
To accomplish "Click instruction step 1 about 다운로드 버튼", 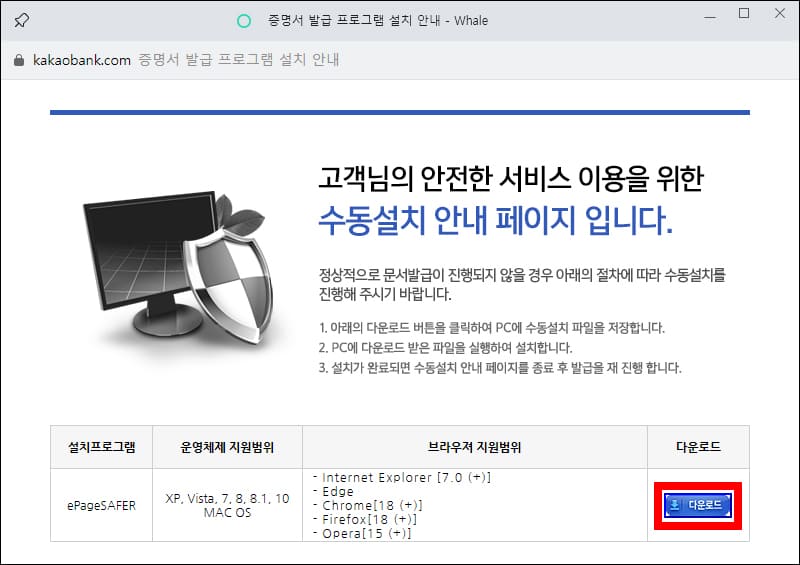I will pyautogui.click(x=492, y=328).
